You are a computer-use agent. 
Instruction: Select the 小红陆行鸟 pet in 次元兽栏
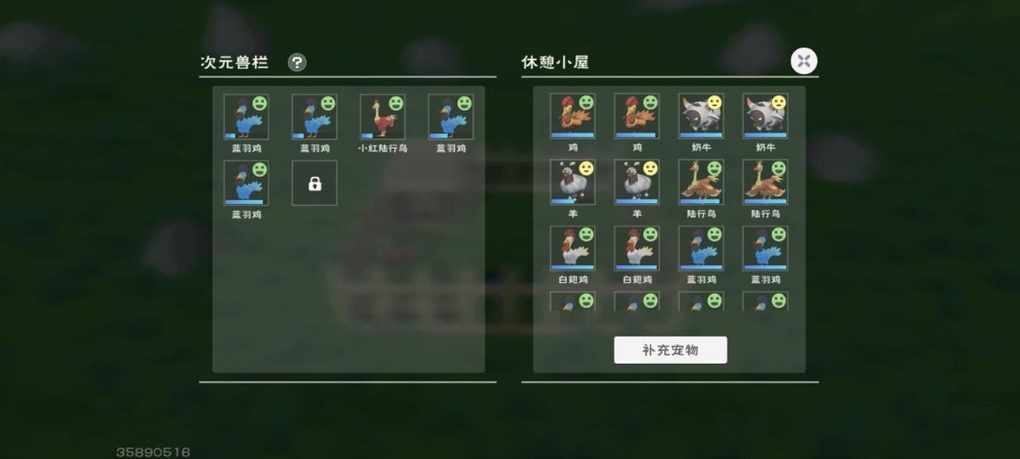point(382,117)
